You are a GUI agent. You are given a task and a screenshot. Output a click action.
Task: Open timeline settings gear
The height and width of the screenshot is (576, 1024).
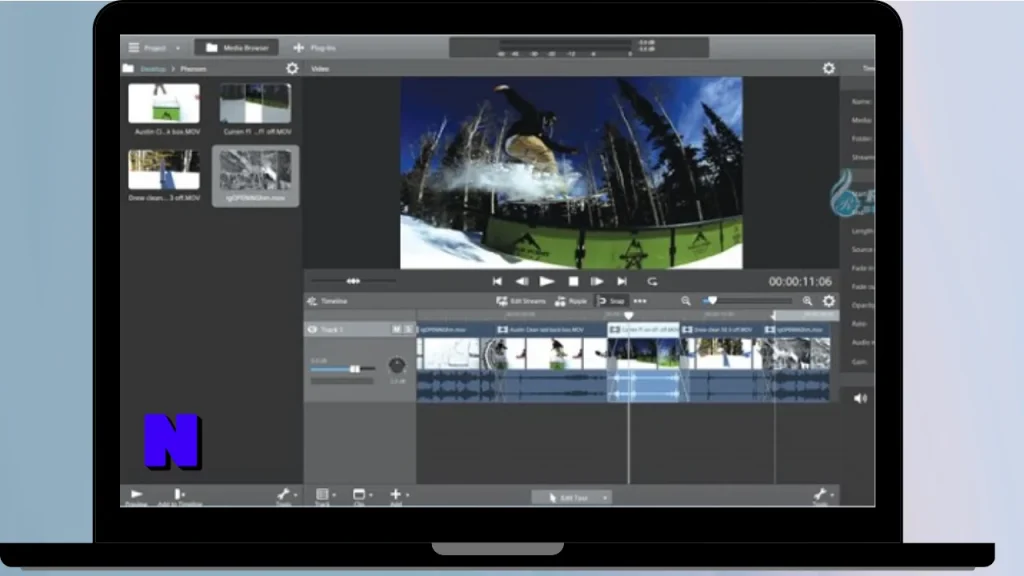(829, 301)
